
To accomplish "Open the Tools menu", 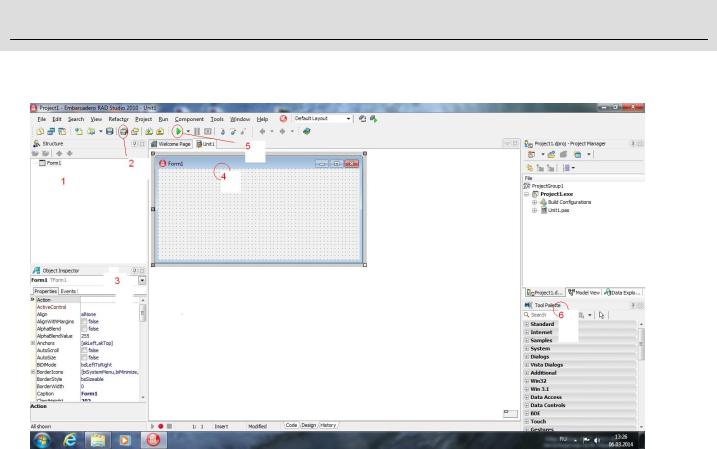I will (217, 119).
